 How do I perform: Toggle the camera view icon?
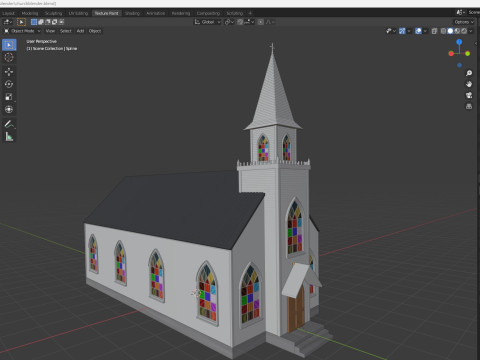click(x=469, y=95)
